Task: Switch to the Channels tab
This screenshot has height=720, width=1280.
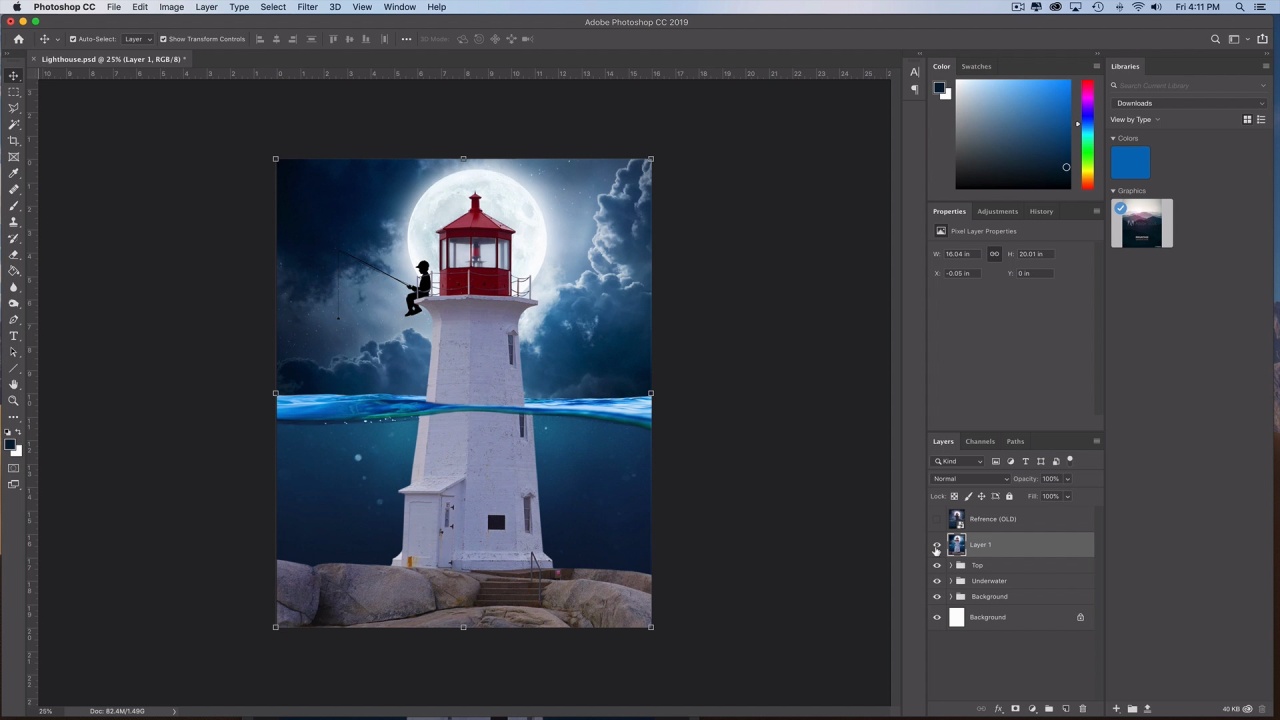Action: [x=979, y=441]
